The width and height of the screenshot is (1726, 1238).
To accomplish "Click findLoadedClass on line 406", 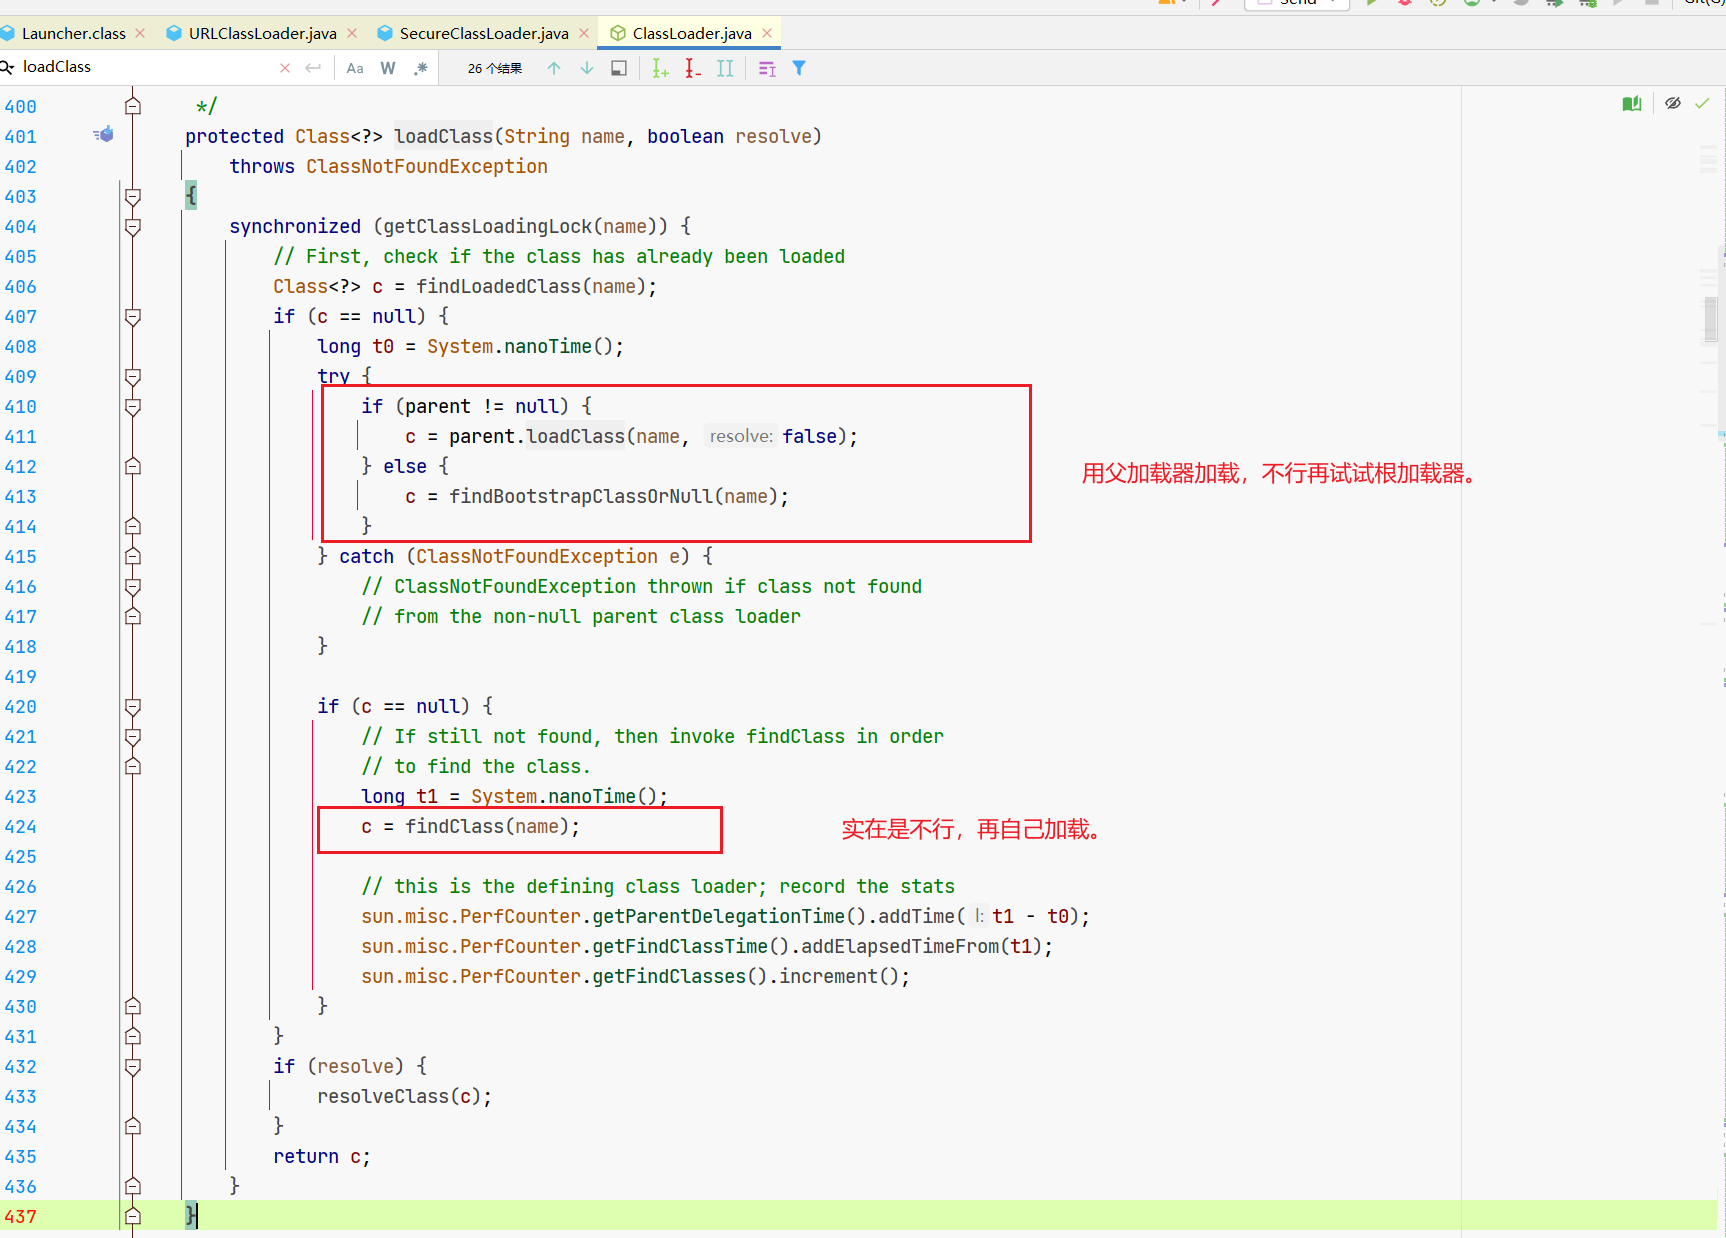I will pyautogui.click(x=499, y=287).
